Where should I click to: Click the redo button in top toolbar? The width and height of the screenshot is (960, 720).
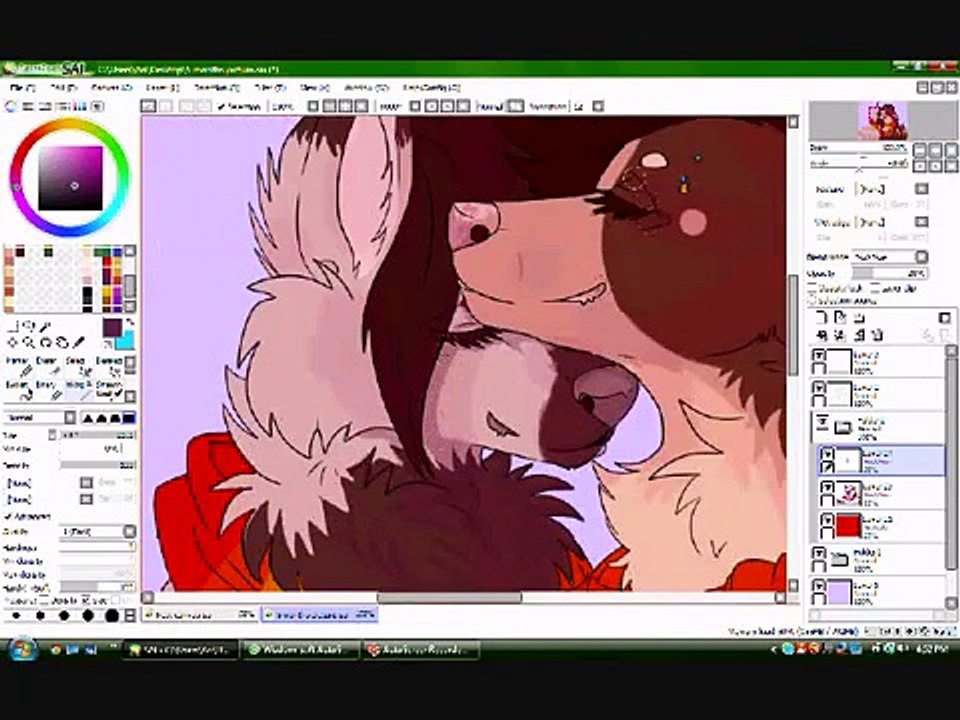166,106
